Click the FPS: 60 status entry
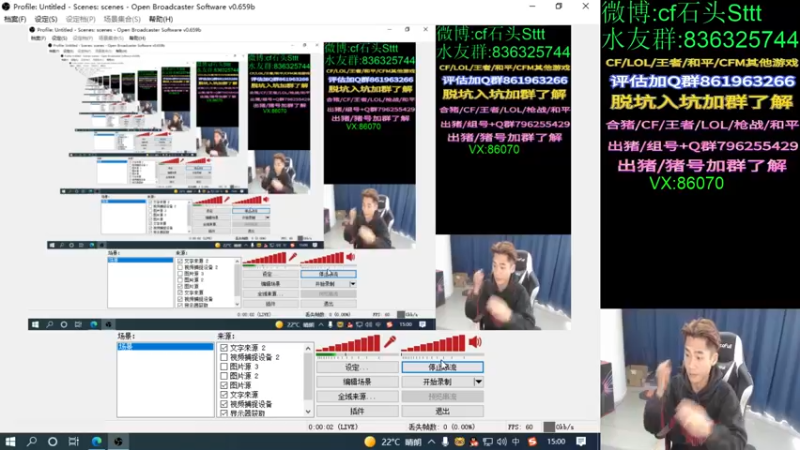This screenshot has width=800, height=450. (520, 427)
